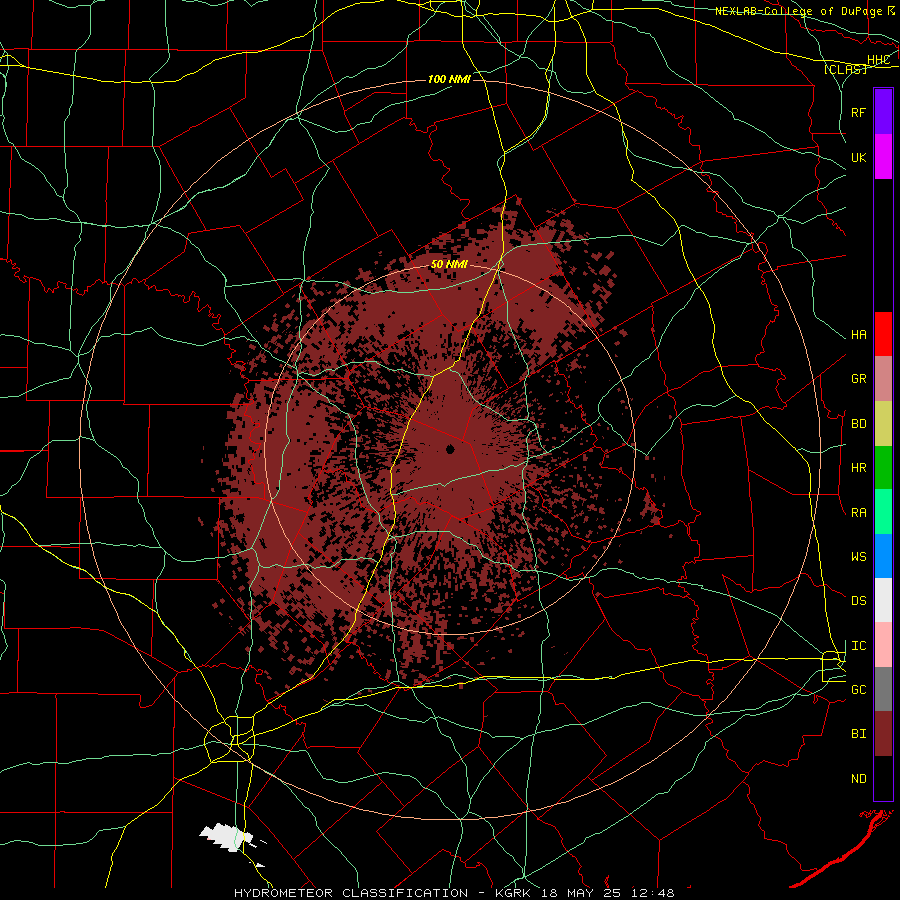Pick the HR green legend swatch
Image resolution: width=900 pixels, height=900 pixels.
[883, 468]
